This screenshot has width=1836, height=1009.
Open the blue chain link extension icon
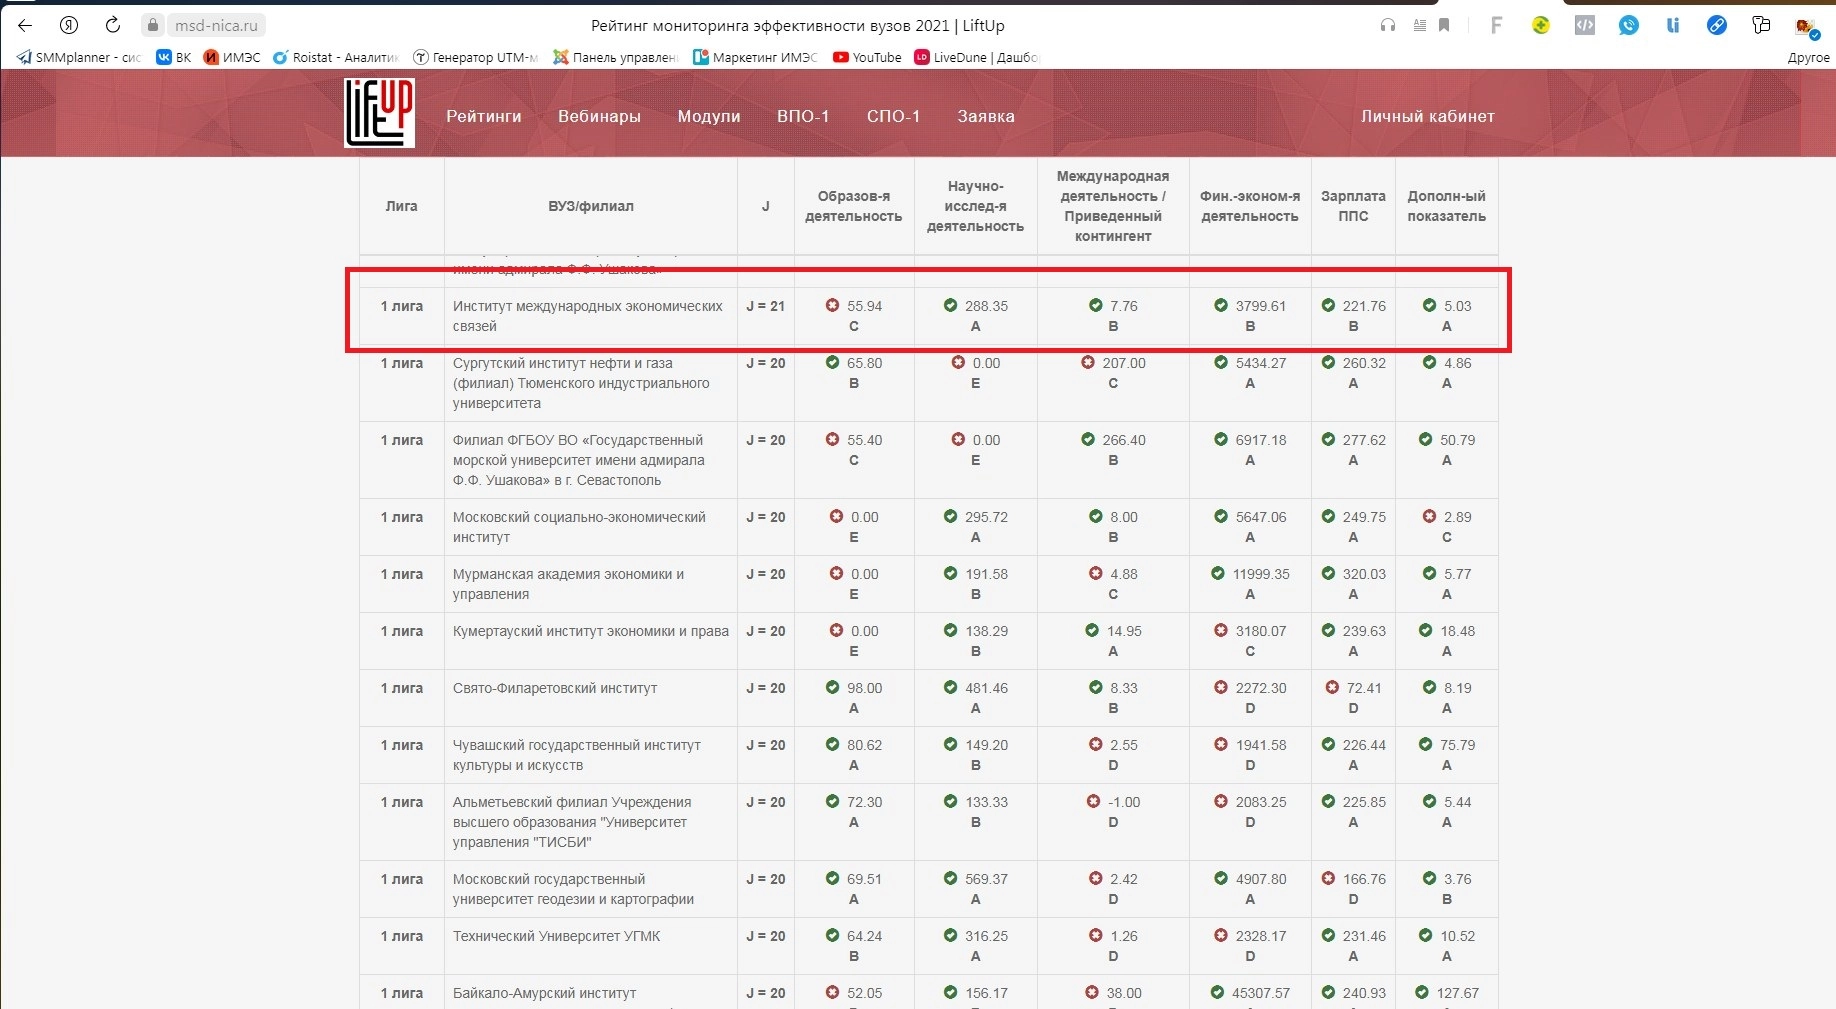[x=1717, y=26]
